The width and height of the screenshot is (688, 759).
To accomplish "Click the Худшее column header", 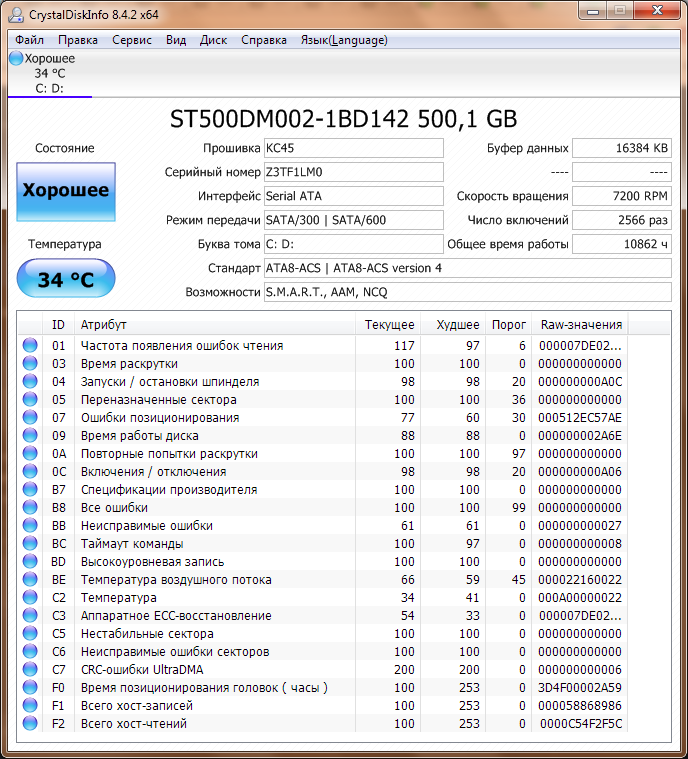I will (x=454, y=325).
